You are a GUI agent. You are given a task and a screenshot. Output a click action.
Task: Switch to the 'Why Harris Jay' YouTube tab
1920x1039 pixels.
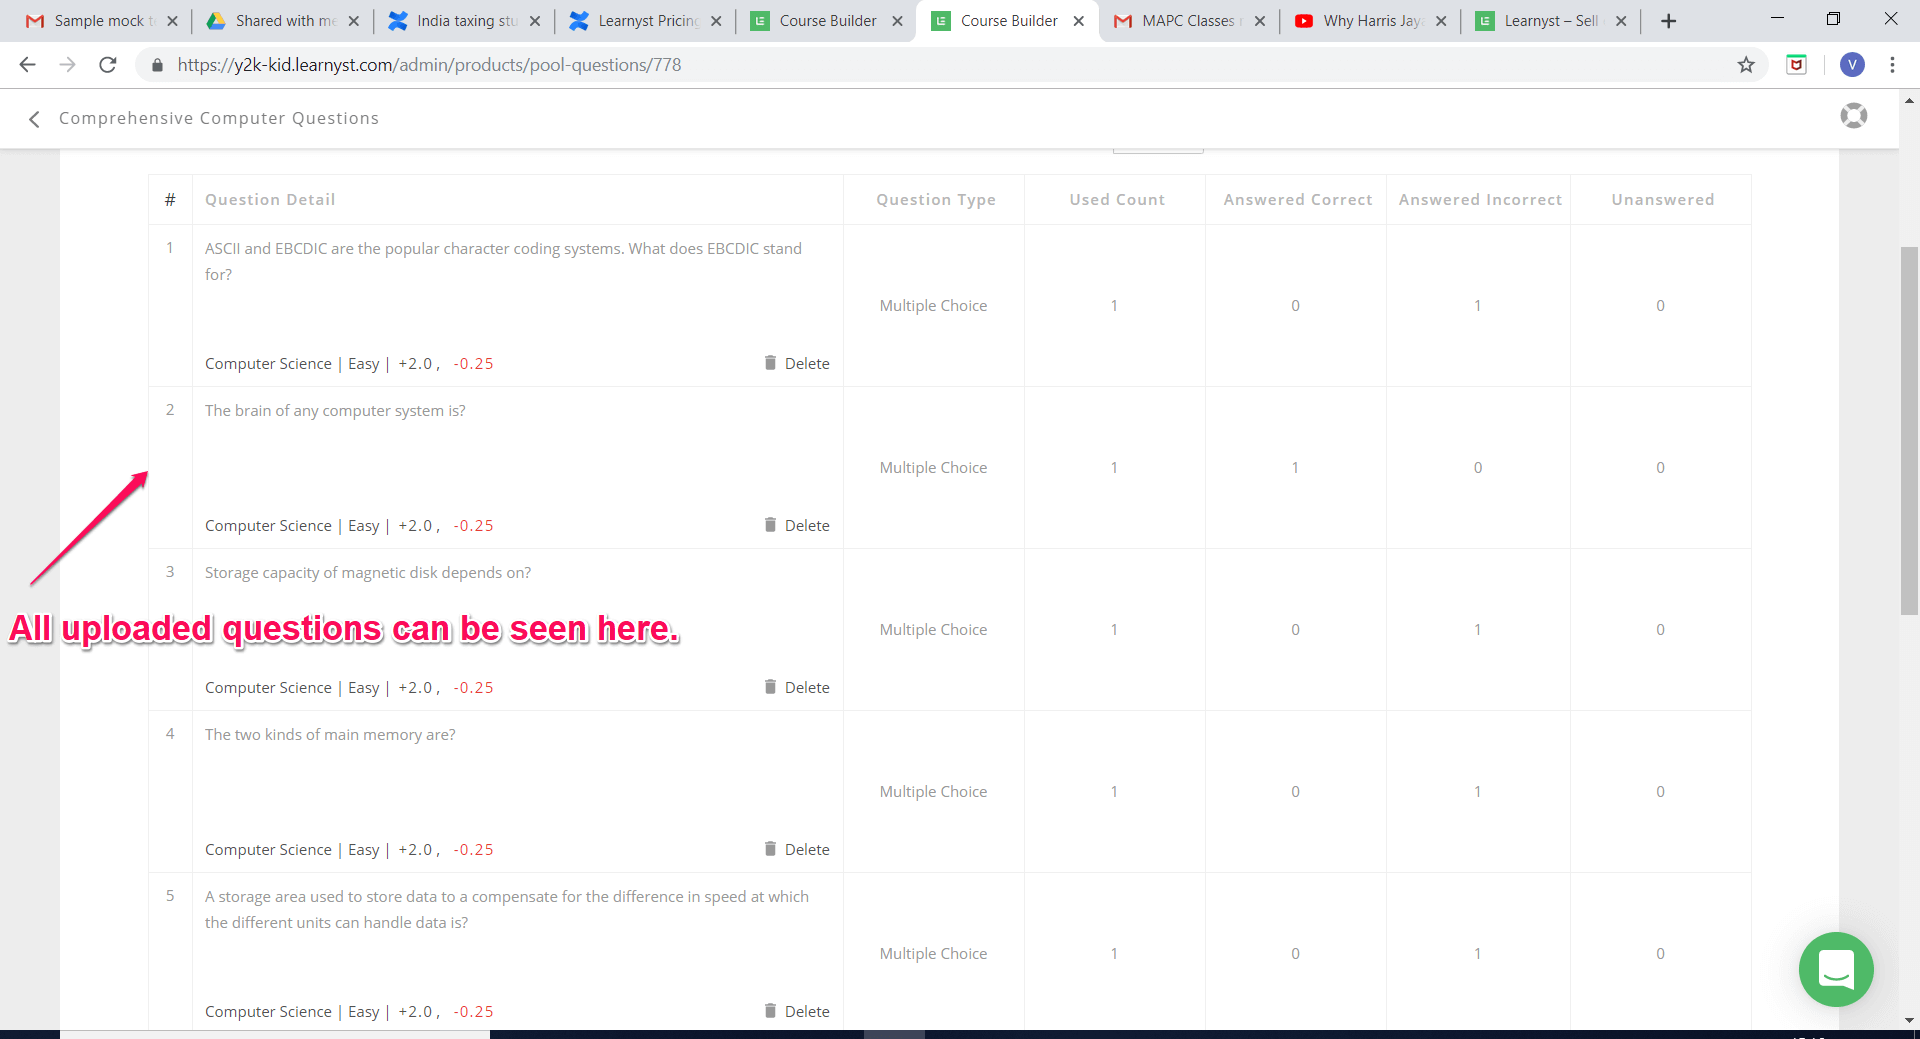pos(1370,20)
